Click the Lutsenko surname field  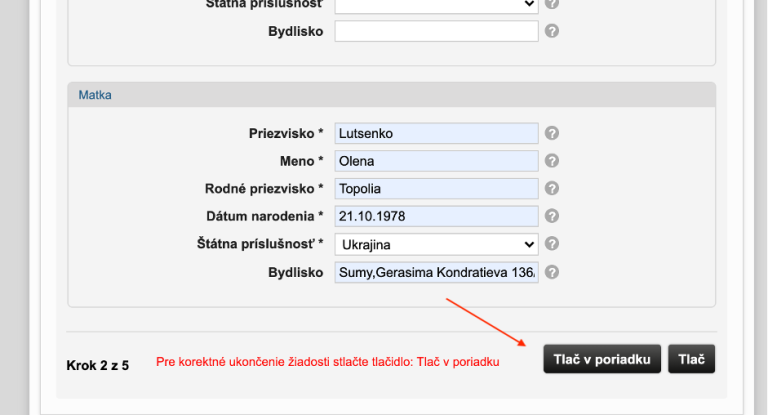click(x=436, y=133)
